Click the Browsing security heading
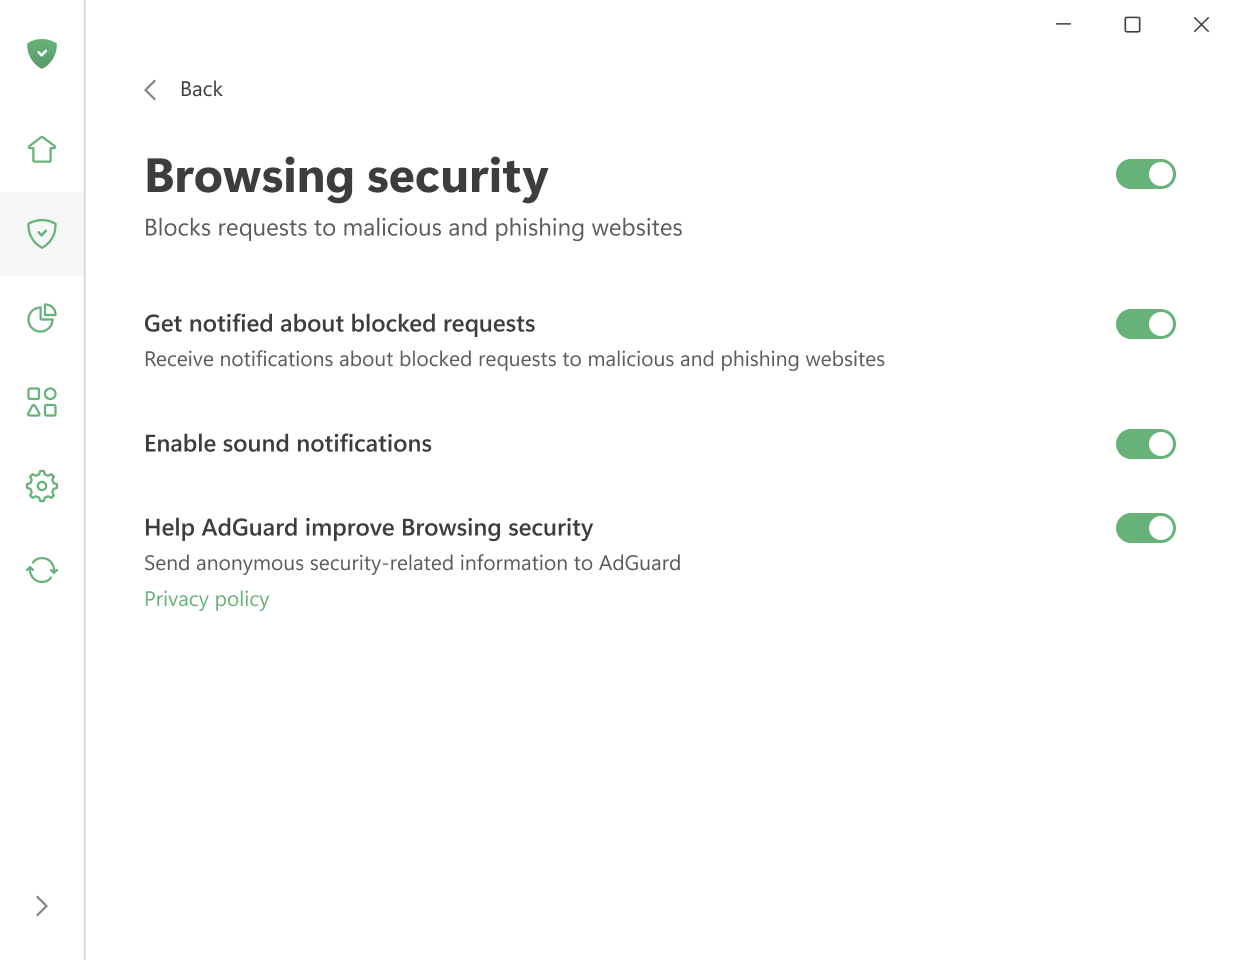Image resolution: width=1236 pixels, height=960 pixels. point(346,176)
